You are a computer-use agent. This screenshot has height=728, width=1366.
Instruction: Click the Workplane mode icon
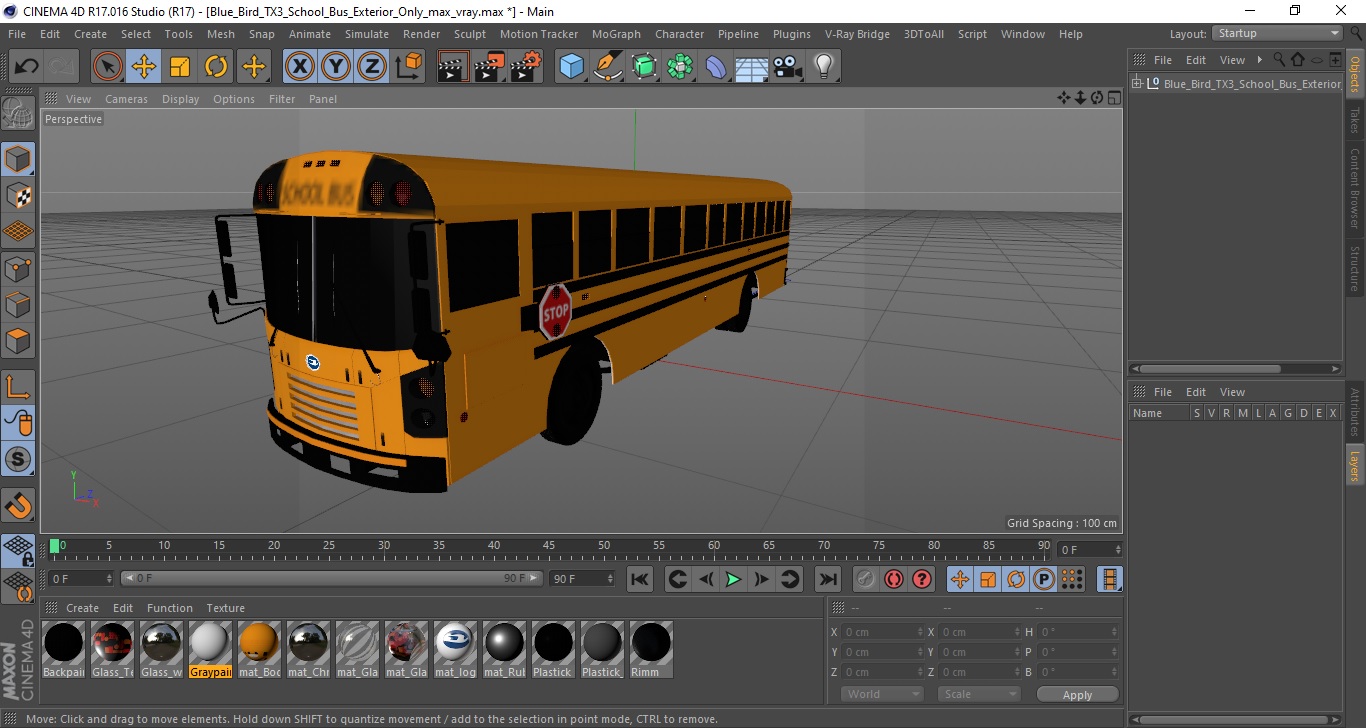18,231
